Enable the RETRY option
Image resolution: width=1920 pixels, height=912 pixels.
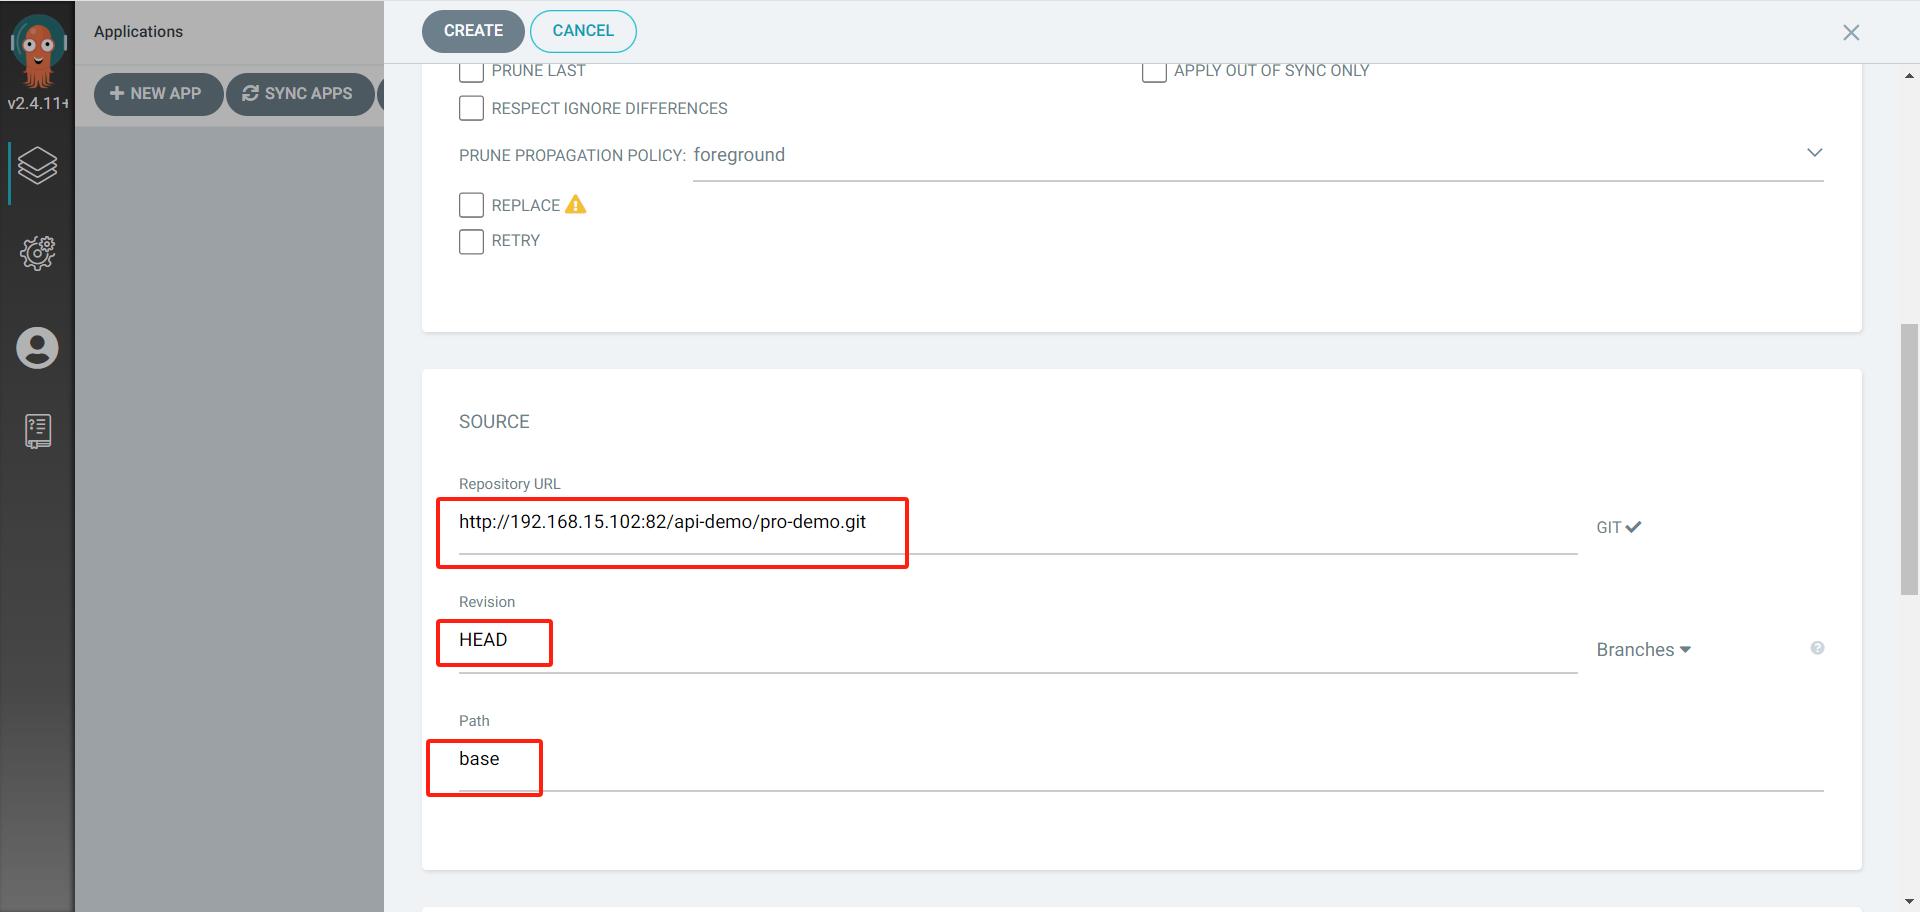[471, 241]
